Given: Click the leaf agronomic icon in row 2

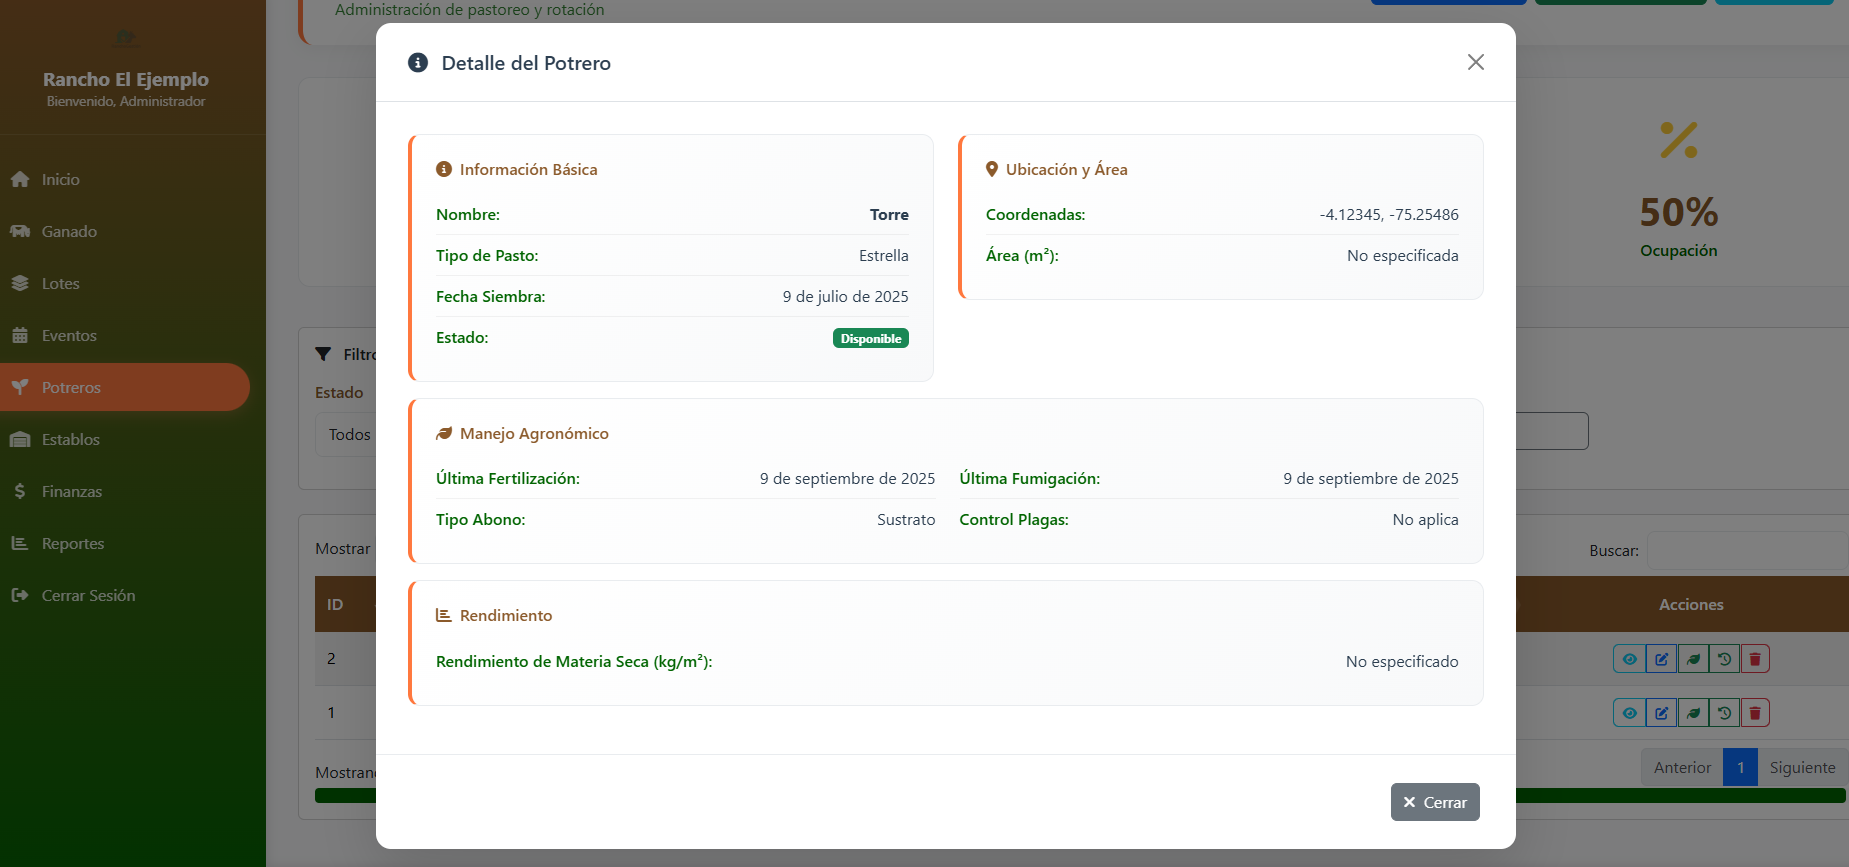Looking at the screenshot, I should [1693, 659].
